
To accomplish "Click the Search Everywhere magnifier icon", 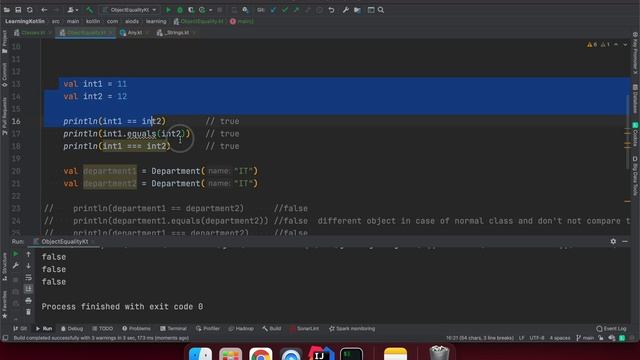I will [x=381, y=10].
